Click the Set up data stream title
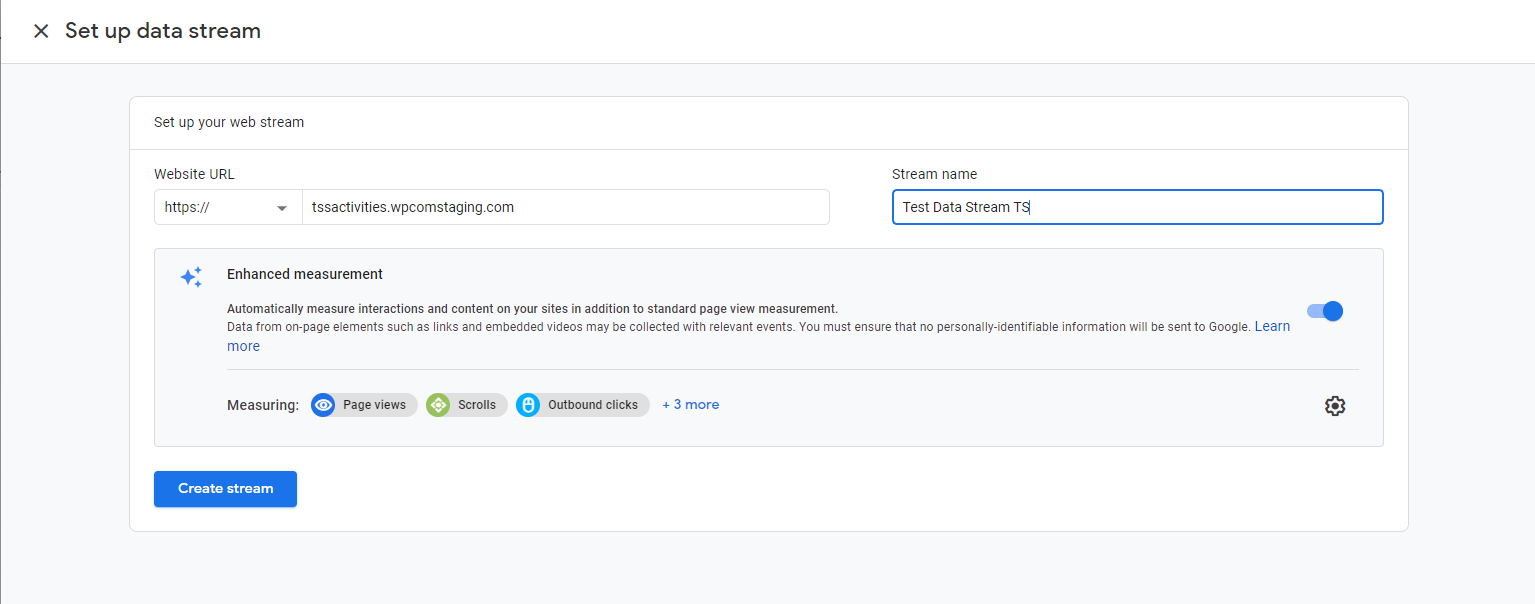This screenshot has height=604, width=1535. coord(163,31)
